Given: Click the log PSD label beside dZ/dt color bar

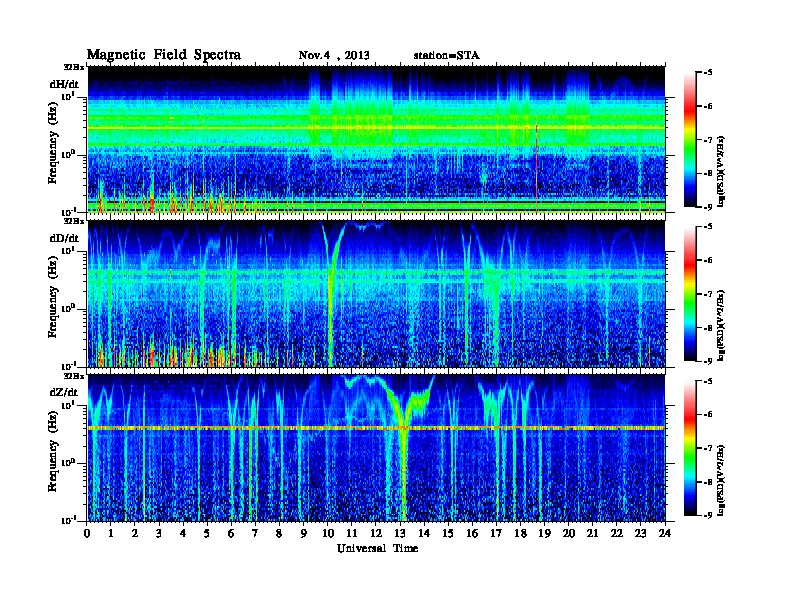Looking at the screenshot, I should click(x=721, y=480).
